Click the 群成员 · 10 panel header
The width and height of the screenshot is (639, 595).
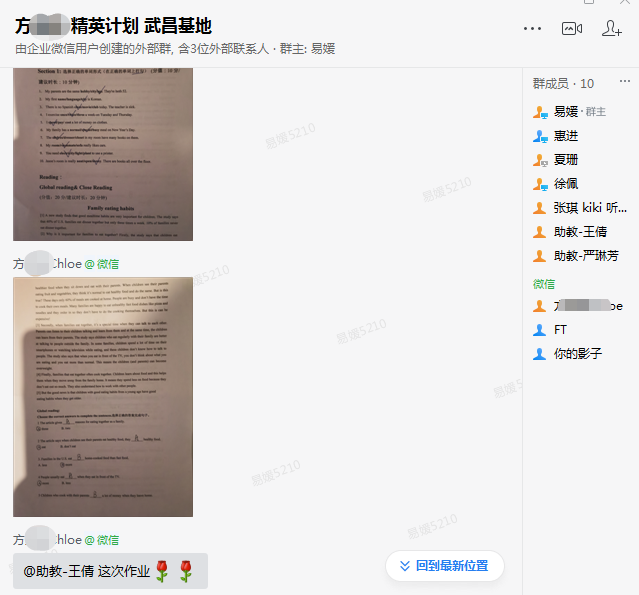point(563,84)
